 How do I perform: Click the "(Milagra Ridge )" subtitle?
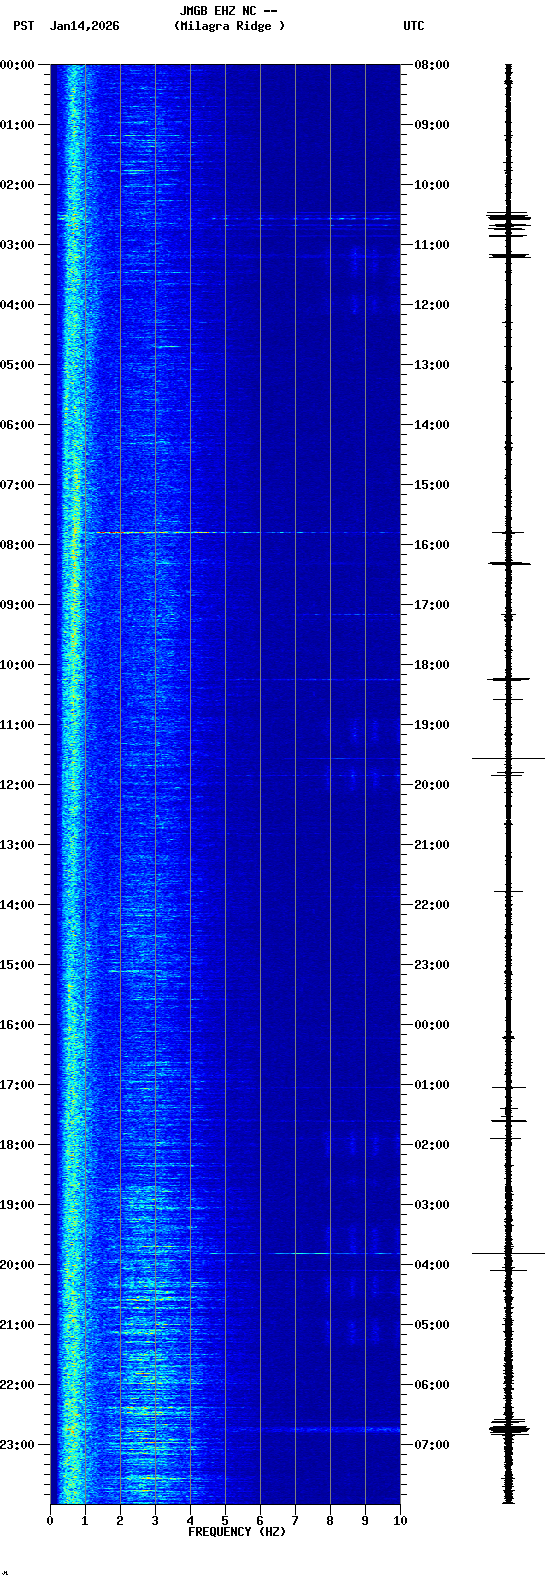click(229, 26)
